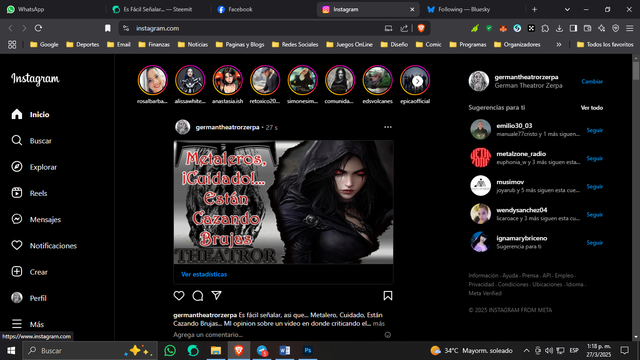Open the Brave main hamburger menu
The width and height of the screenshot is (640, 360).
pos(630,28)
